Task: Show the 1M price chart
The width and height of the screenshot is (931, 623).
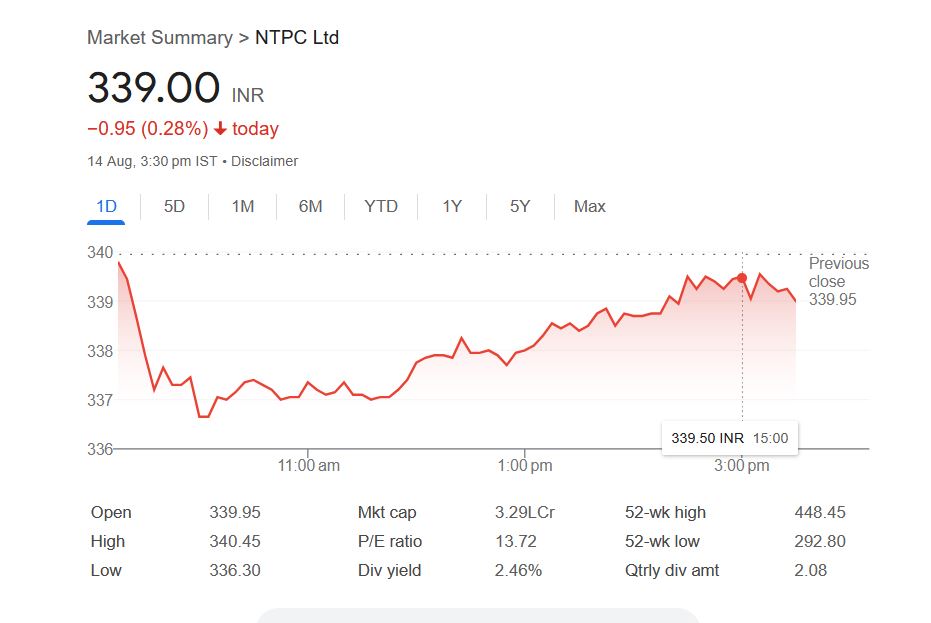Action: (242, 207)
